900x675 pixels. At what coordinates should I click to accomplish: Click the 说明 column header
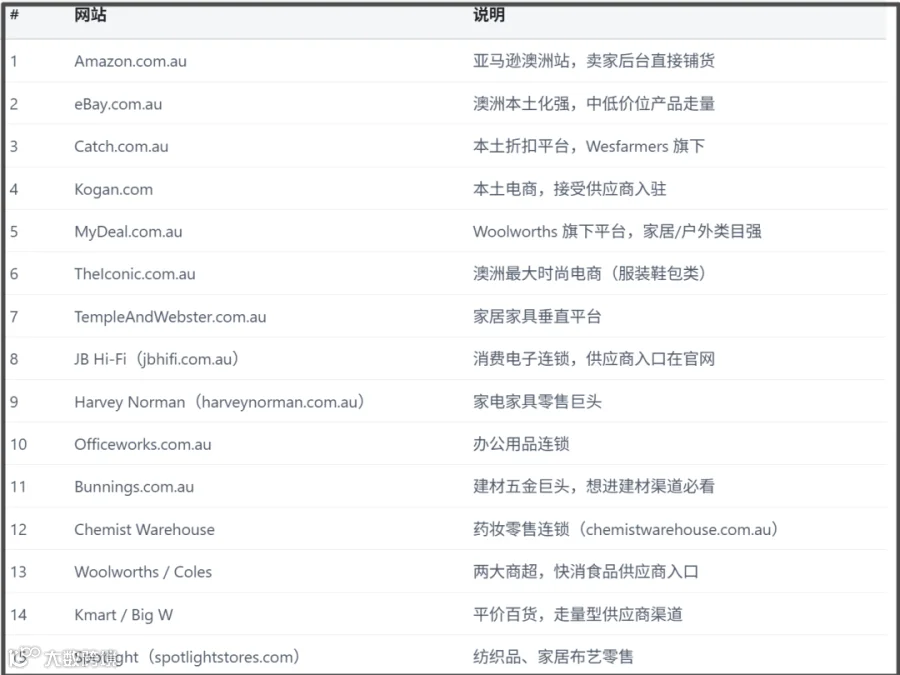click(488, 15)
